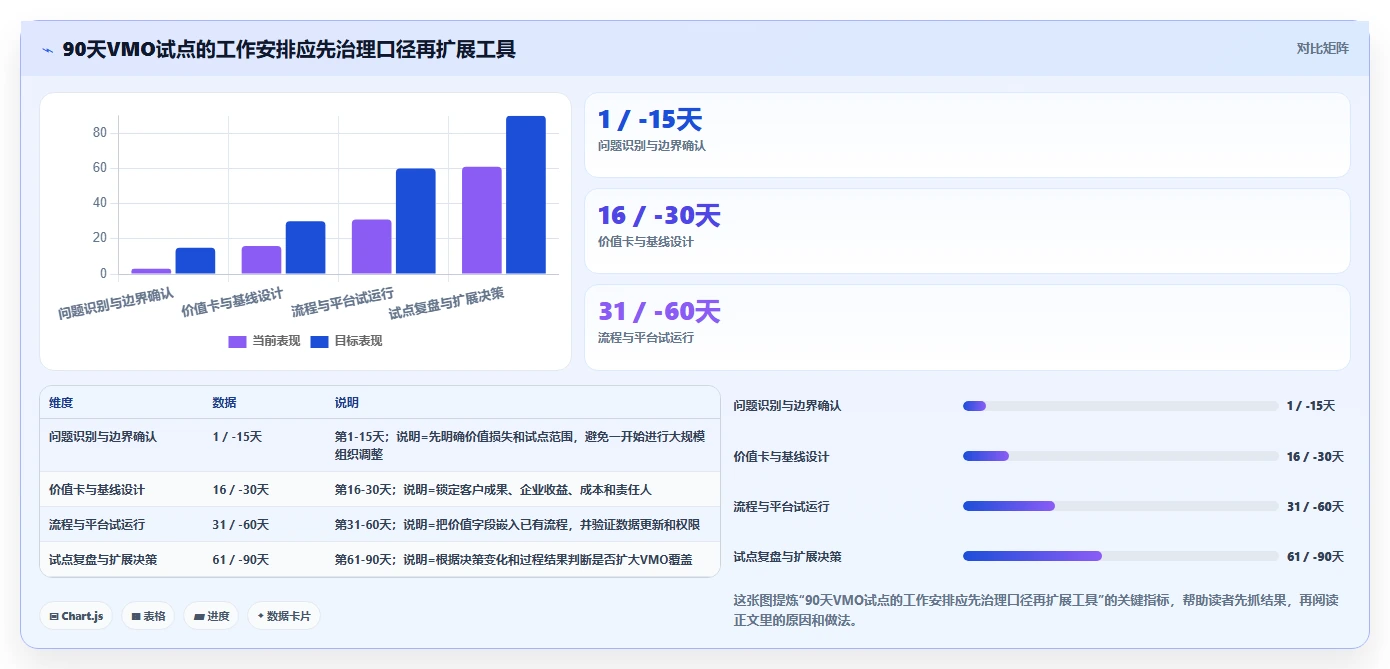
Task: Click the summary paragraph starting 这张图提炼
Action: 1036,610
